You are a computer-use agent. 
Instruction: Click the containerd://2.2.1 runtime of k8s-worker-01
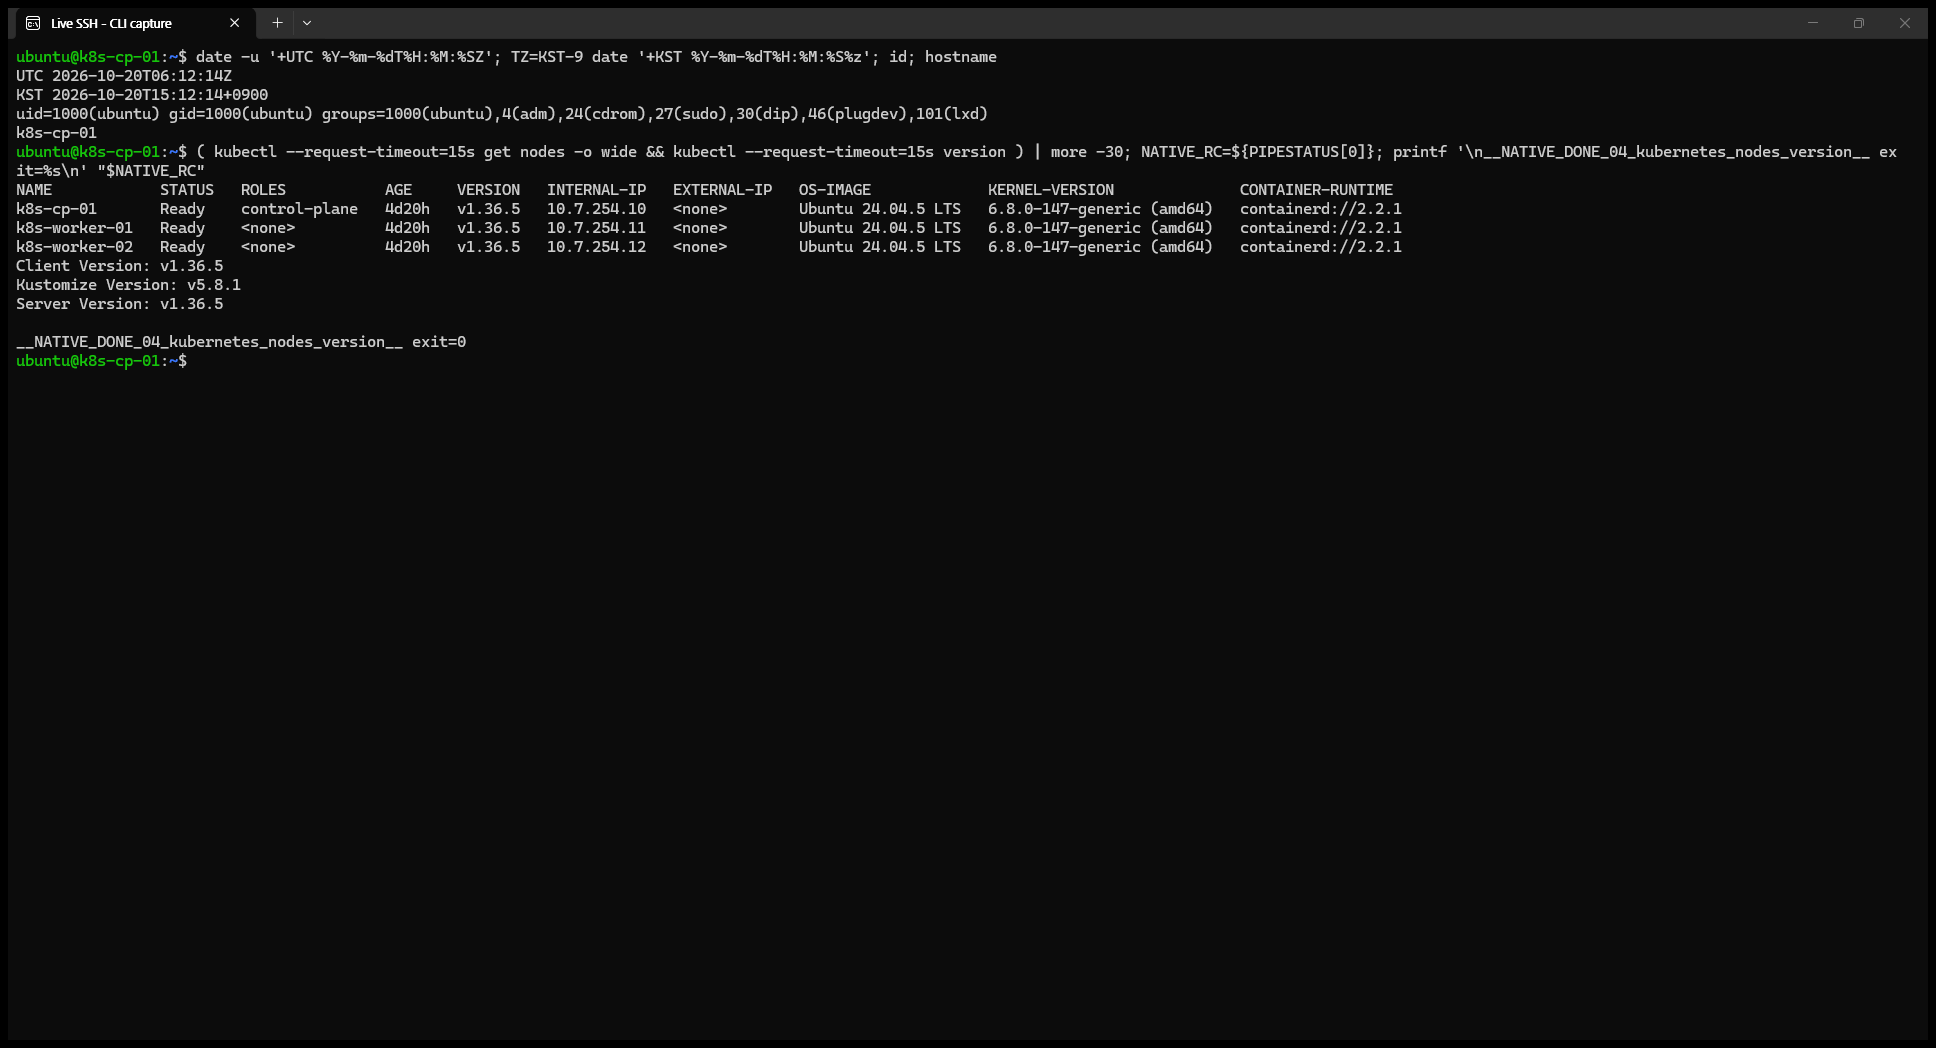click(x=1321, y=228)
